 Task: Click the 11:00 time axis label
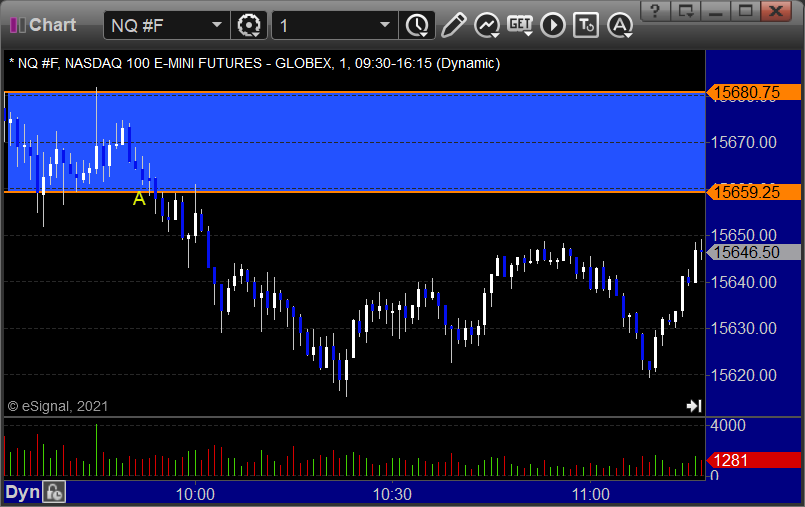click(x=590, y=494)
